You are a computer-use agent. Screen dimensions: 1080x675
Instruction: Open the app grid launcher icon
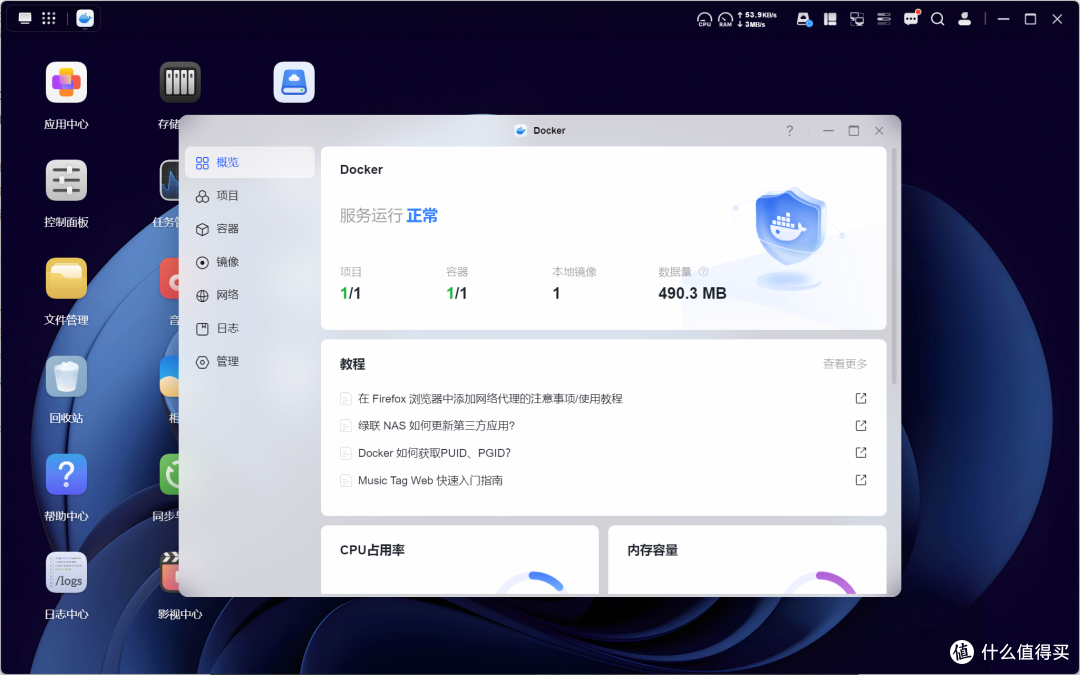[49, 19]
